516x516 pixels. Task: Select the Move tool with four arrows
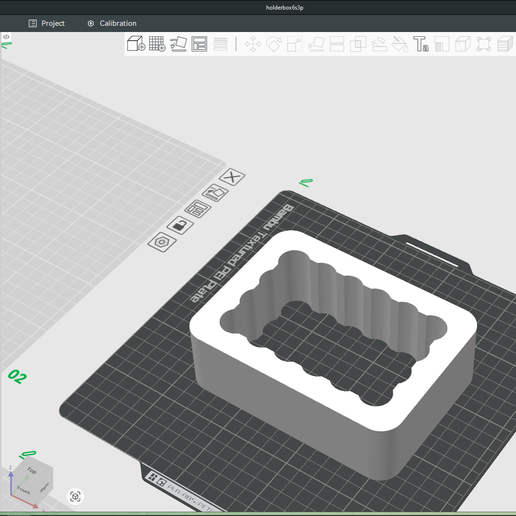click(253, 44)
